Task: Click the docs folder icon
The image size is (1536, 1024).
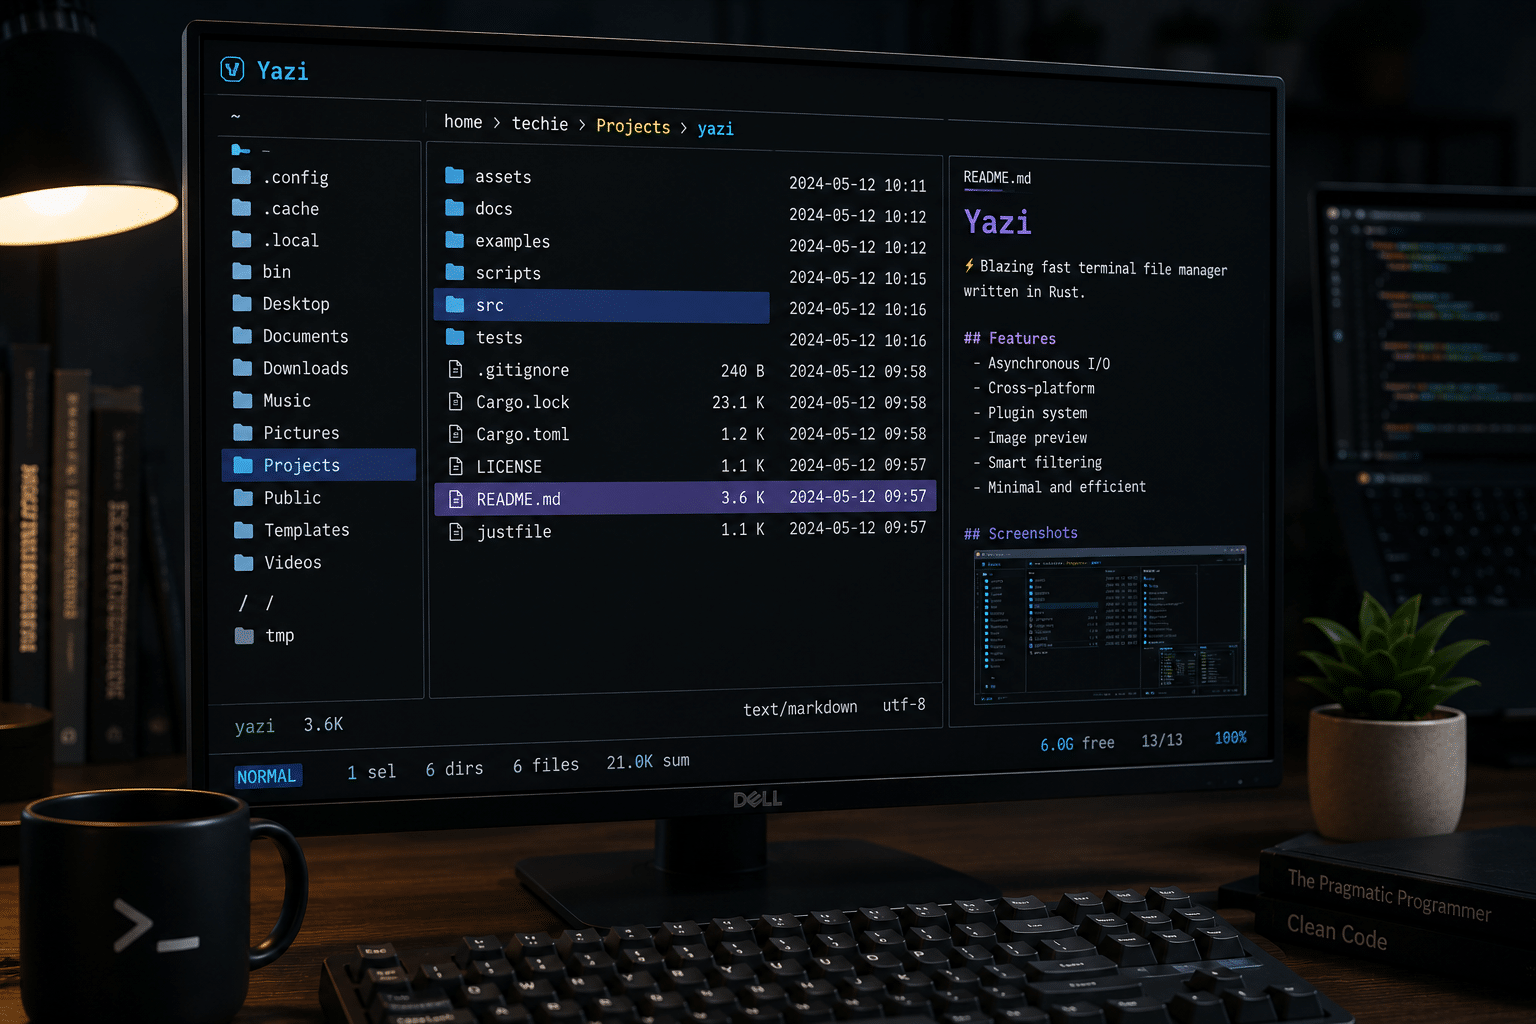Action: click(x=454, y=208)
